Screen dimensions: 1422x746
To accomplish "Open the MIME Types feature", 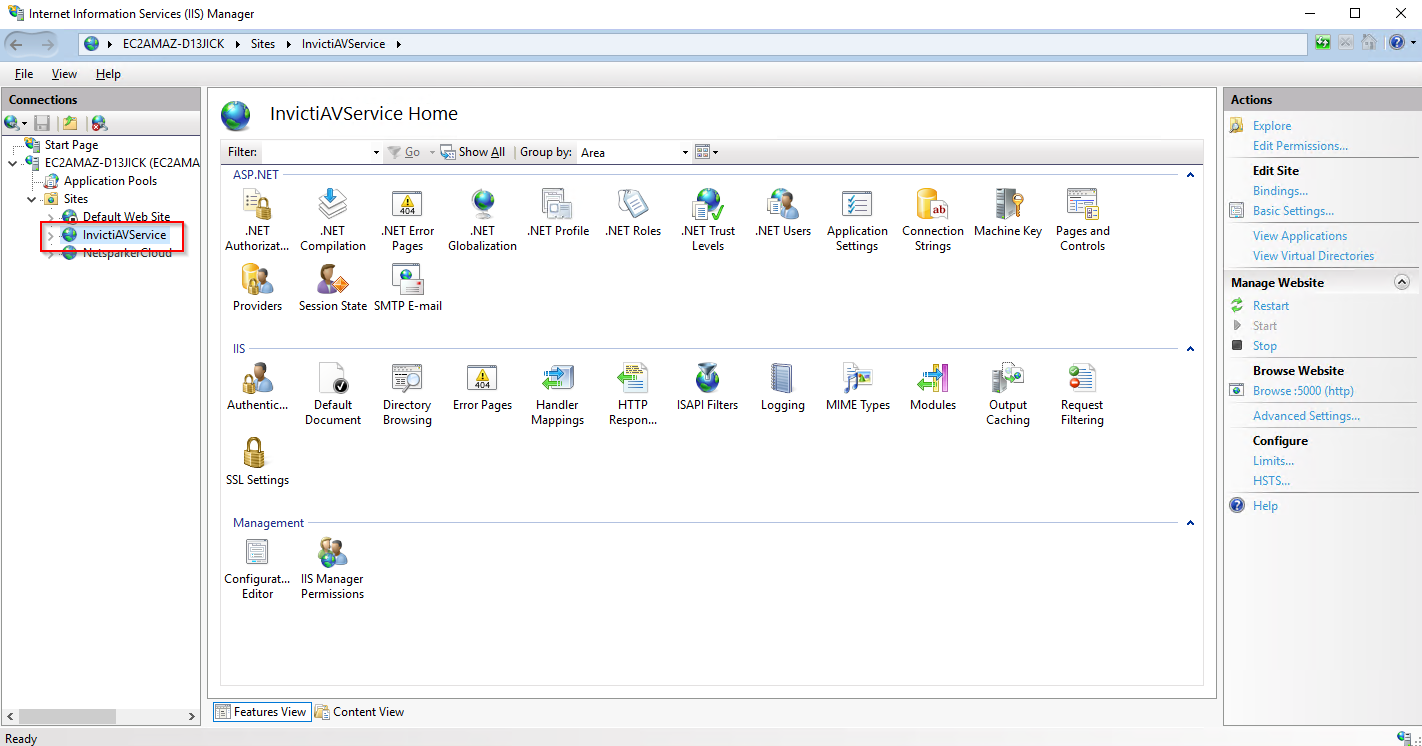I will [x=857, y=388].
